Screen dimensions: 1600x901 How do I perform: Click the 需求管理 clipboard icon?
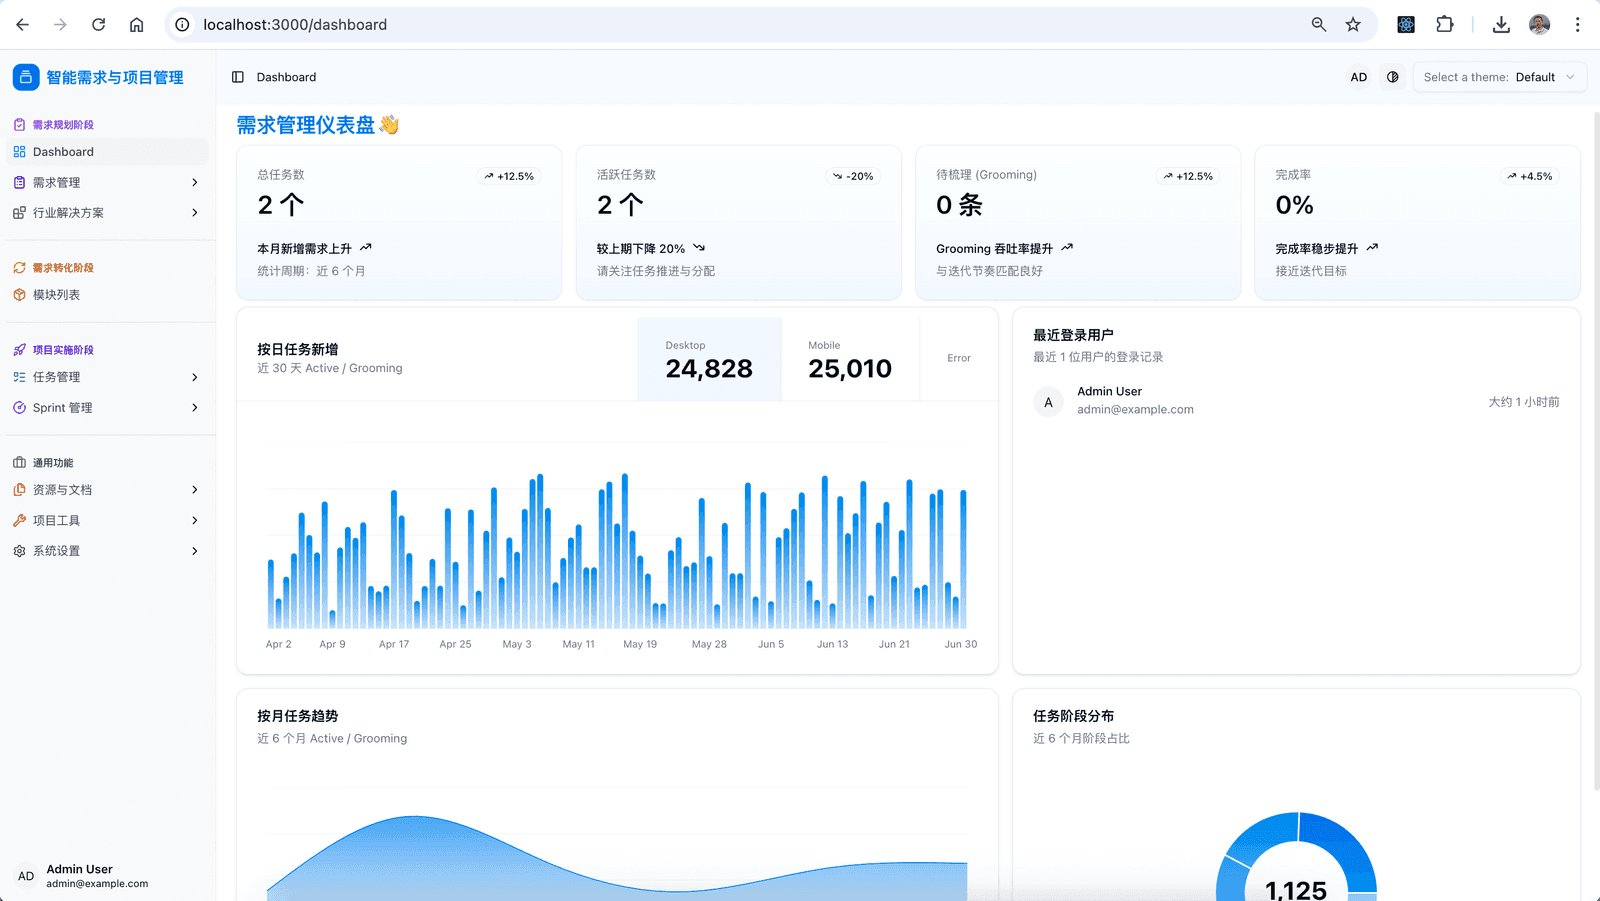[19, 182]
